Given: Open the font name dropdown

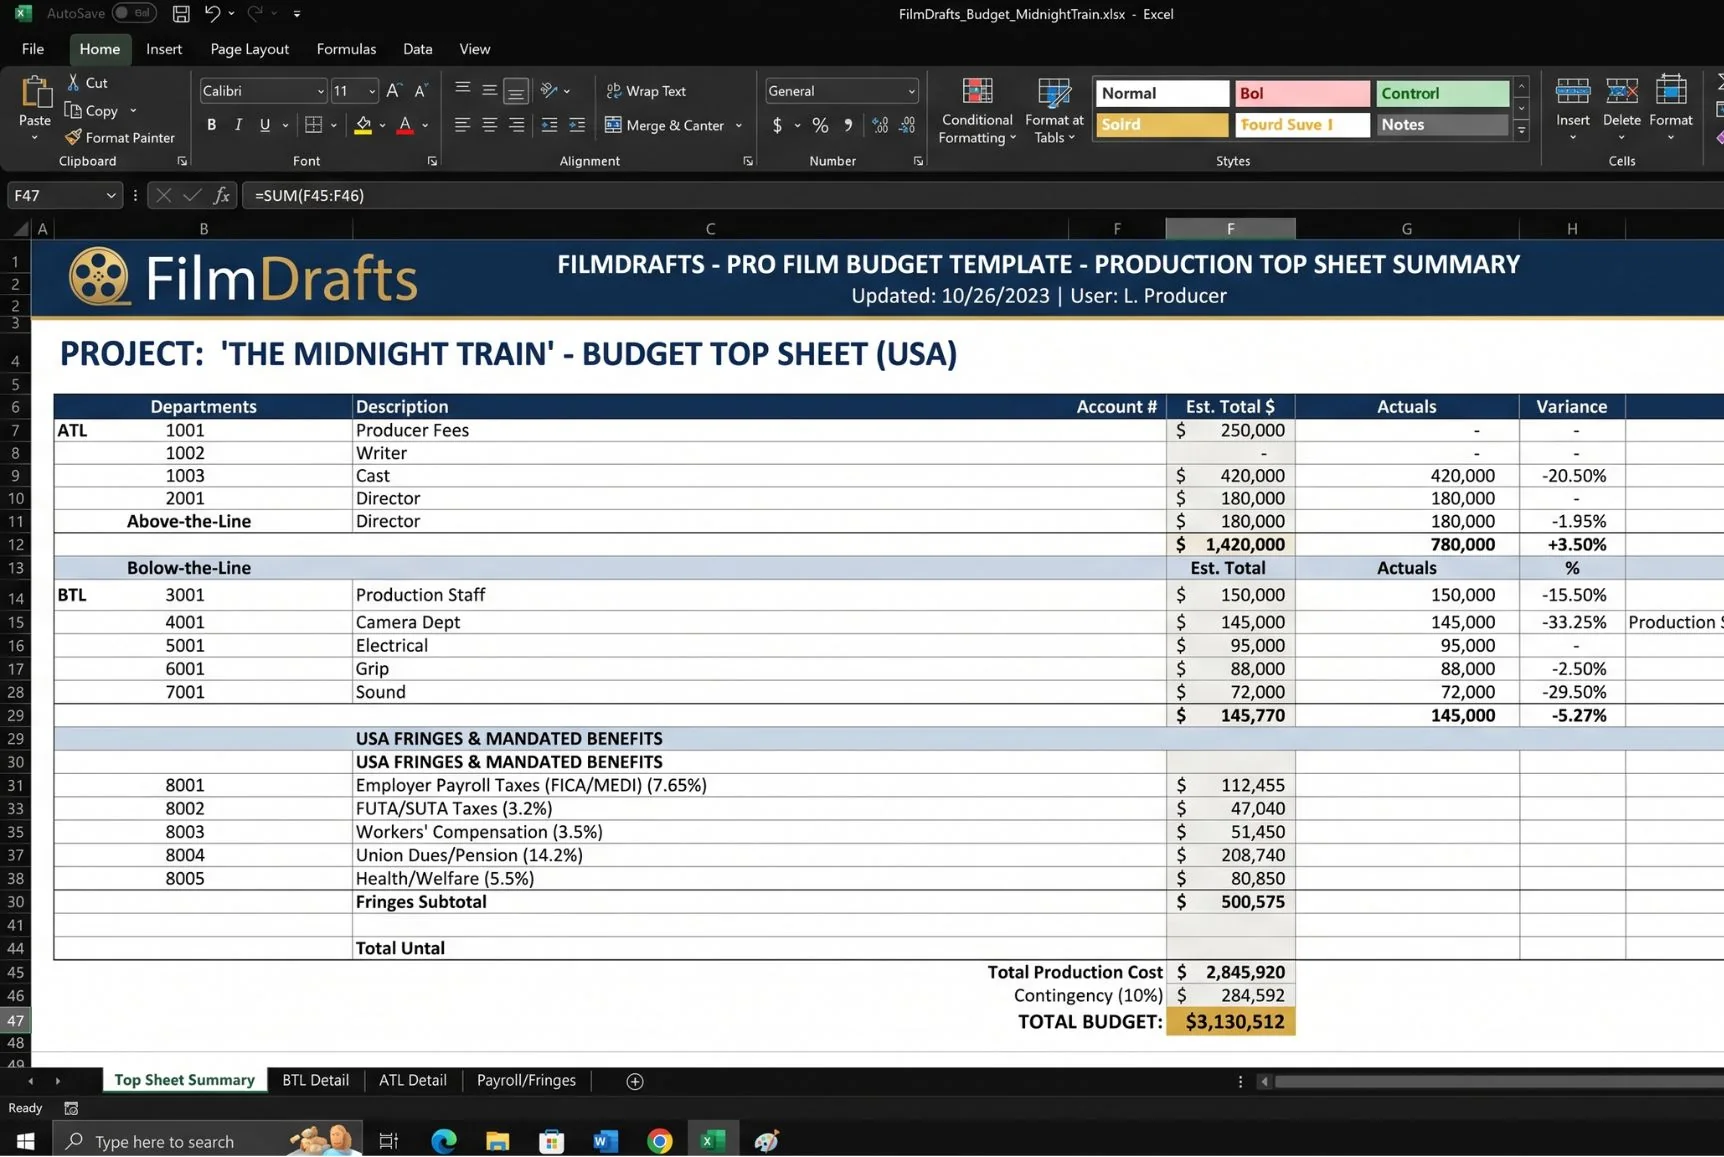Looking at the screenshot, I should (x=320, y=91).
